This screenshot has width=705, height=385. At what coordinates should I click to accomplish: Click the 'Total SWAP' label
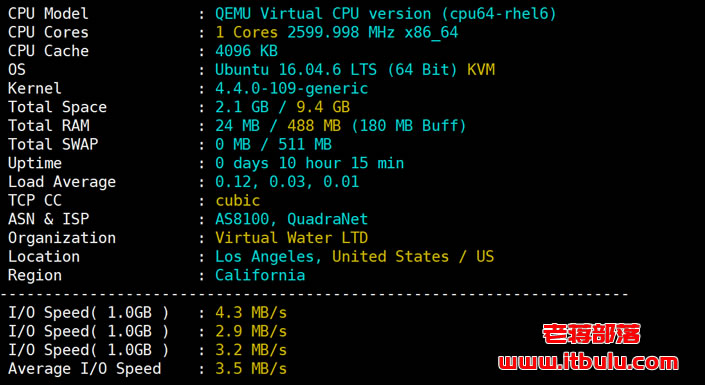tap(53, 145)
